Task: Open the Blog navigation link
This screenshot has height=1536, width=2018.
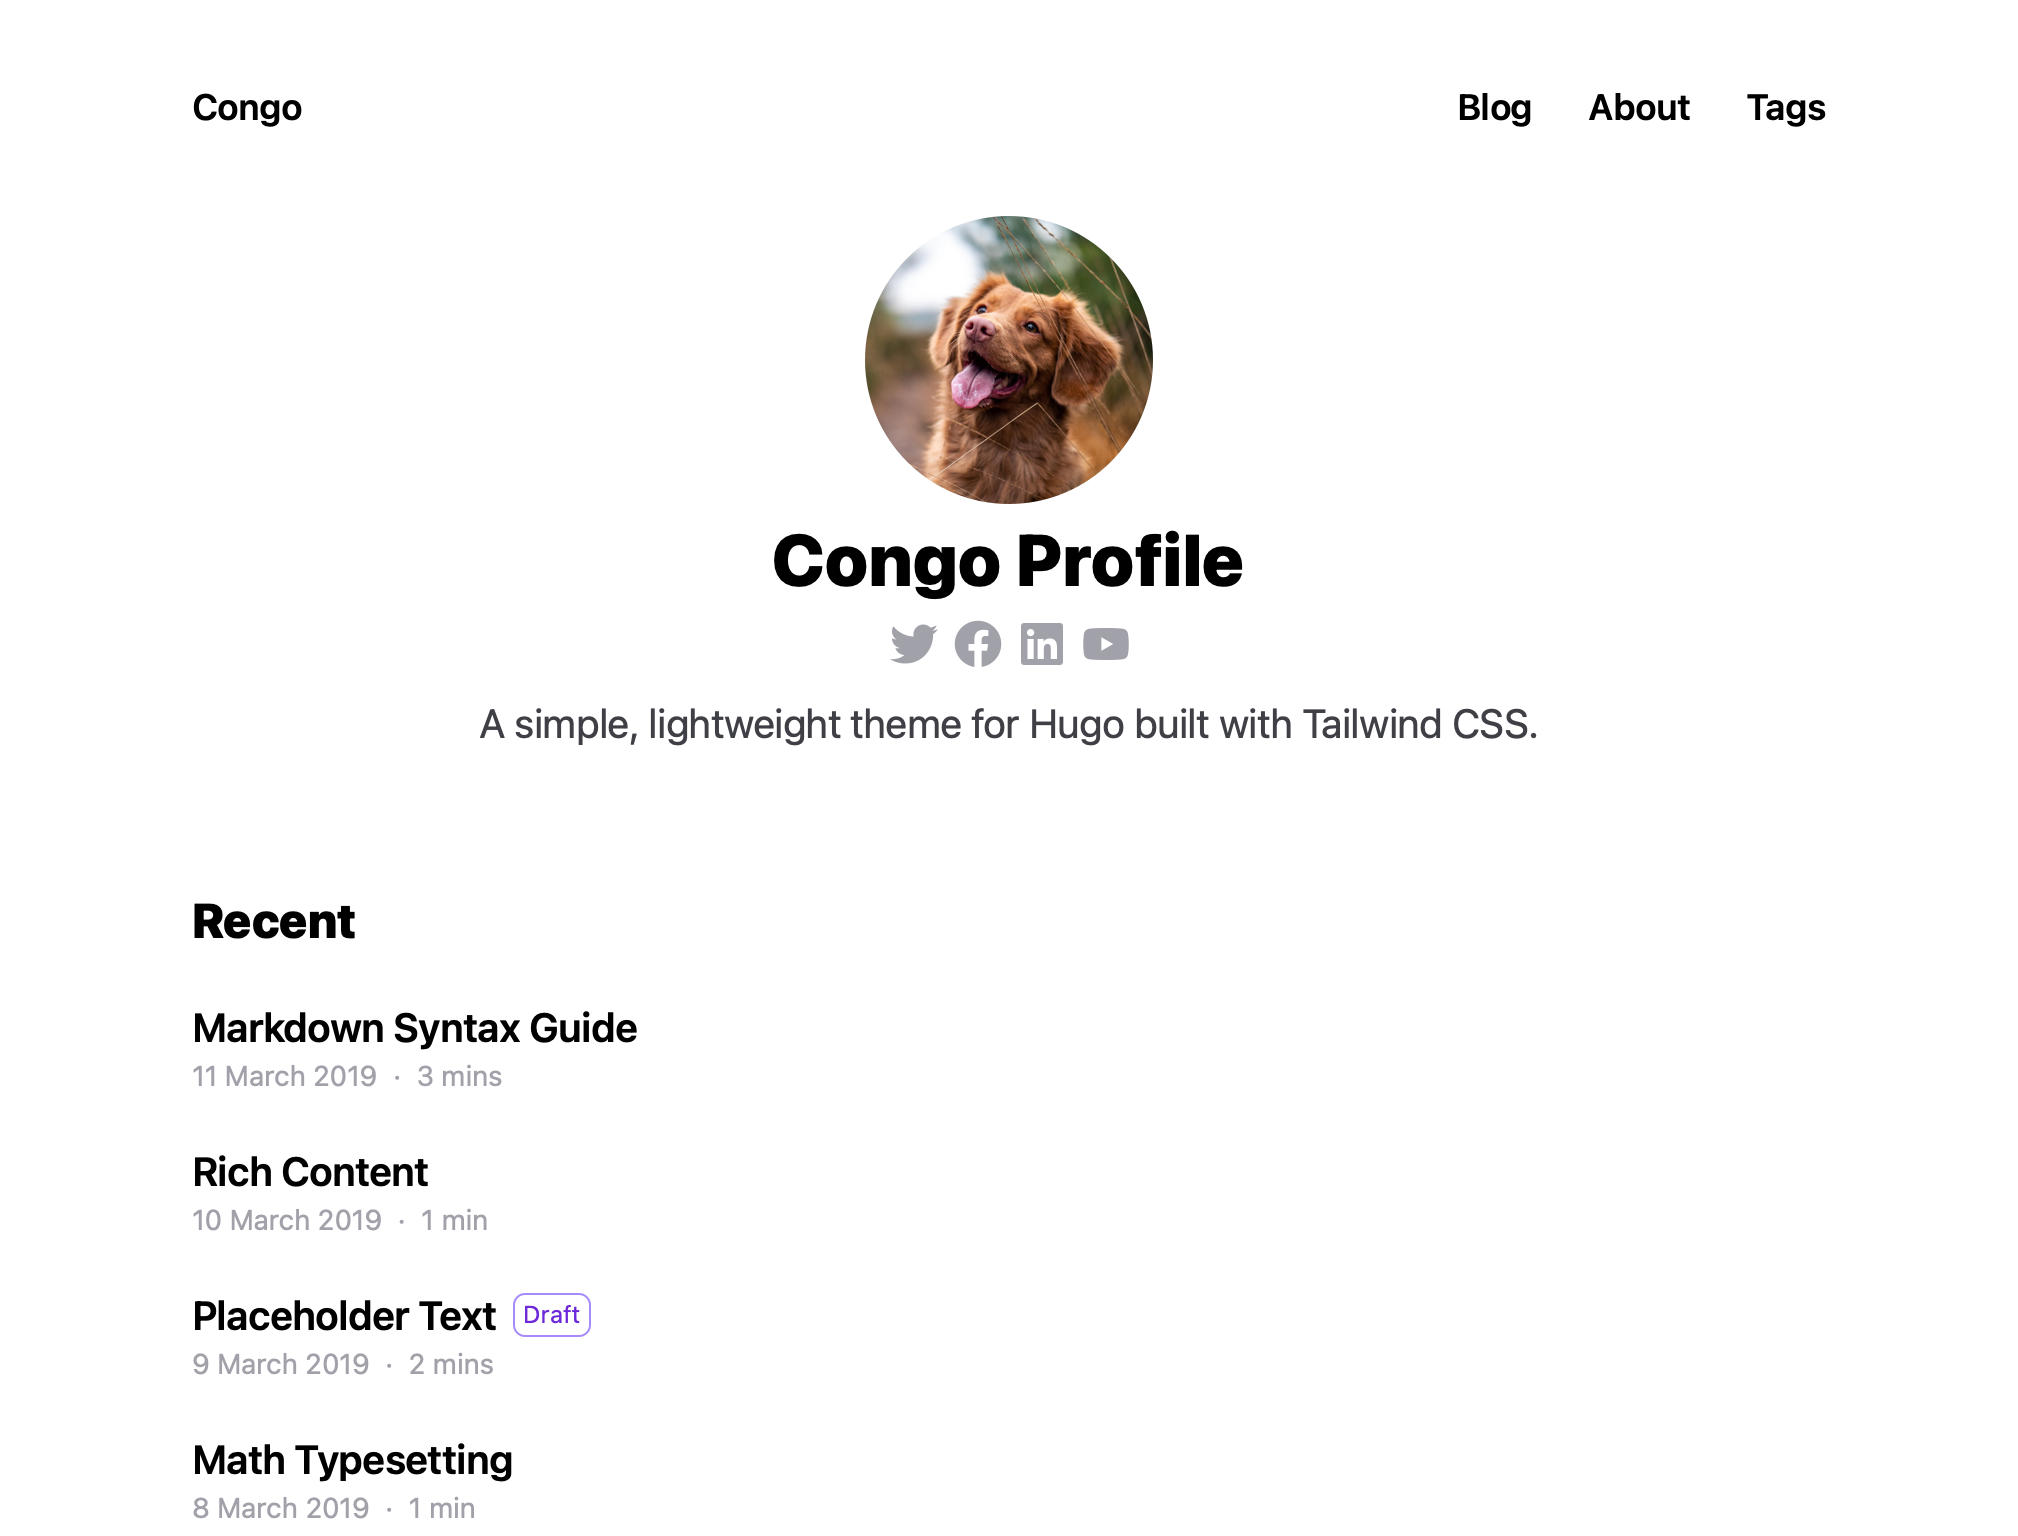Action: [x=1494, y=106]
